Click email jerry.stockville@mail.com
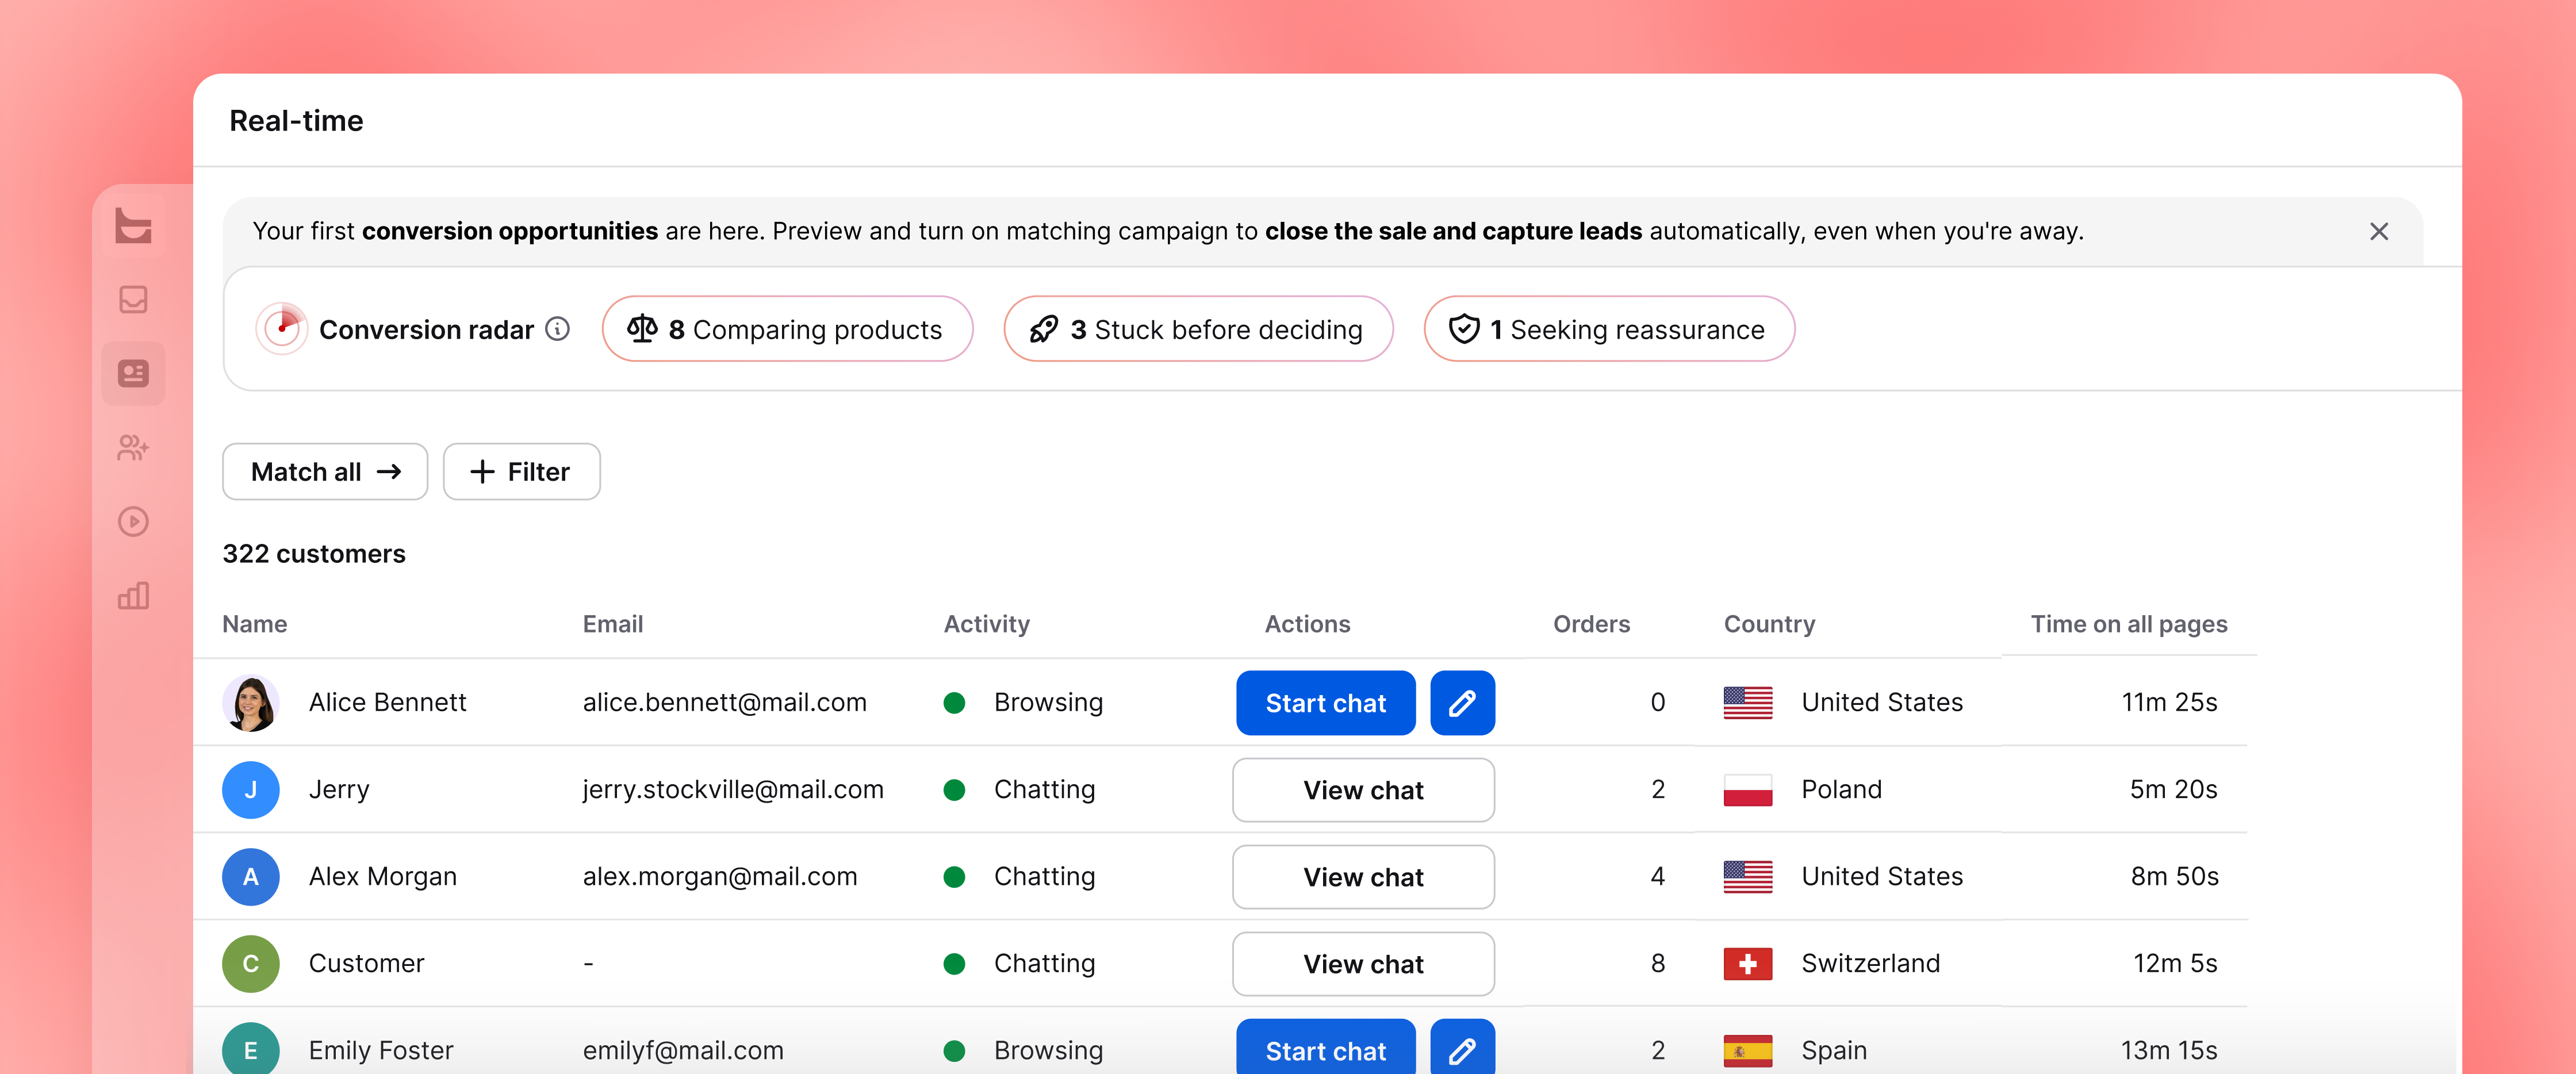The height and width of the screenshot is (1074, 2576). pyautogui.click(x=733, y=790)
